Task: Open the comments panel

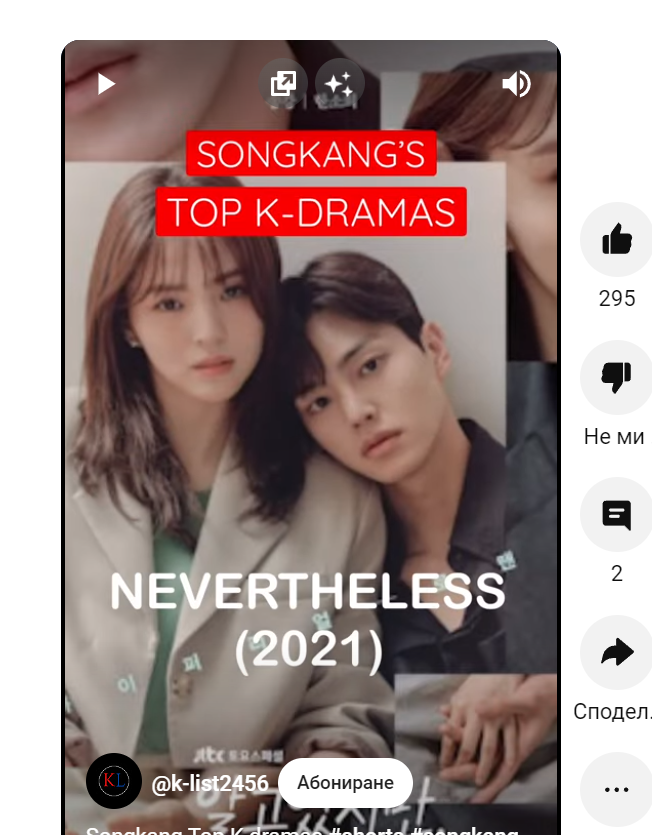Action: 616,515
